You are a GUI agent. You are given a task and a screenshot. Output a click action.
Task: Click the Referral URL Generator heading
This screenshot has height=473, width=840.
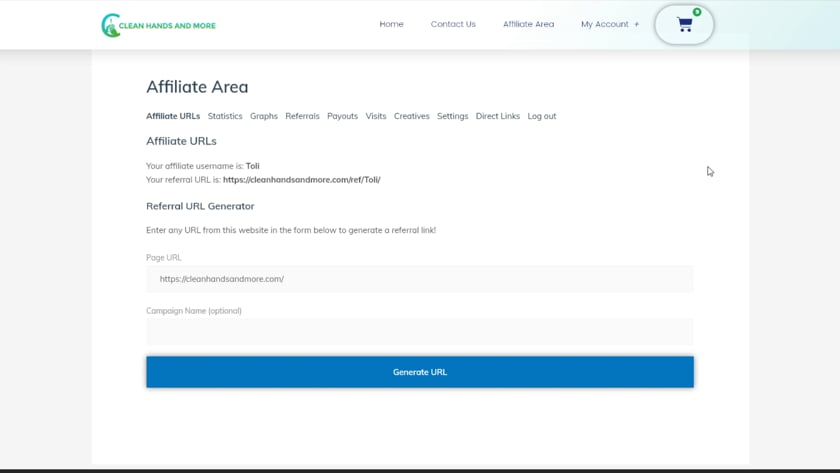point(200,206)
